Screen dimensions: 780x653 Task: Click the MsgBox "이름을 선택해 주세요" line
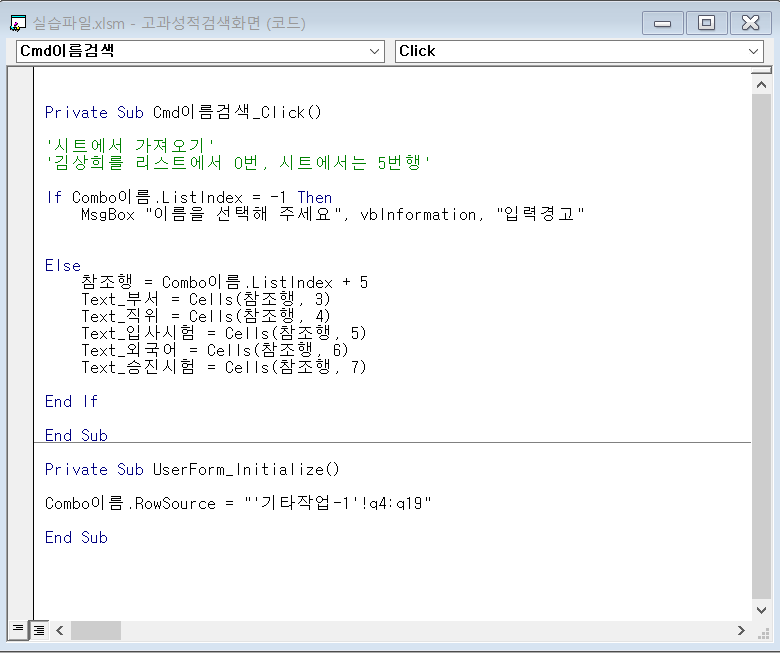point(332,214)
